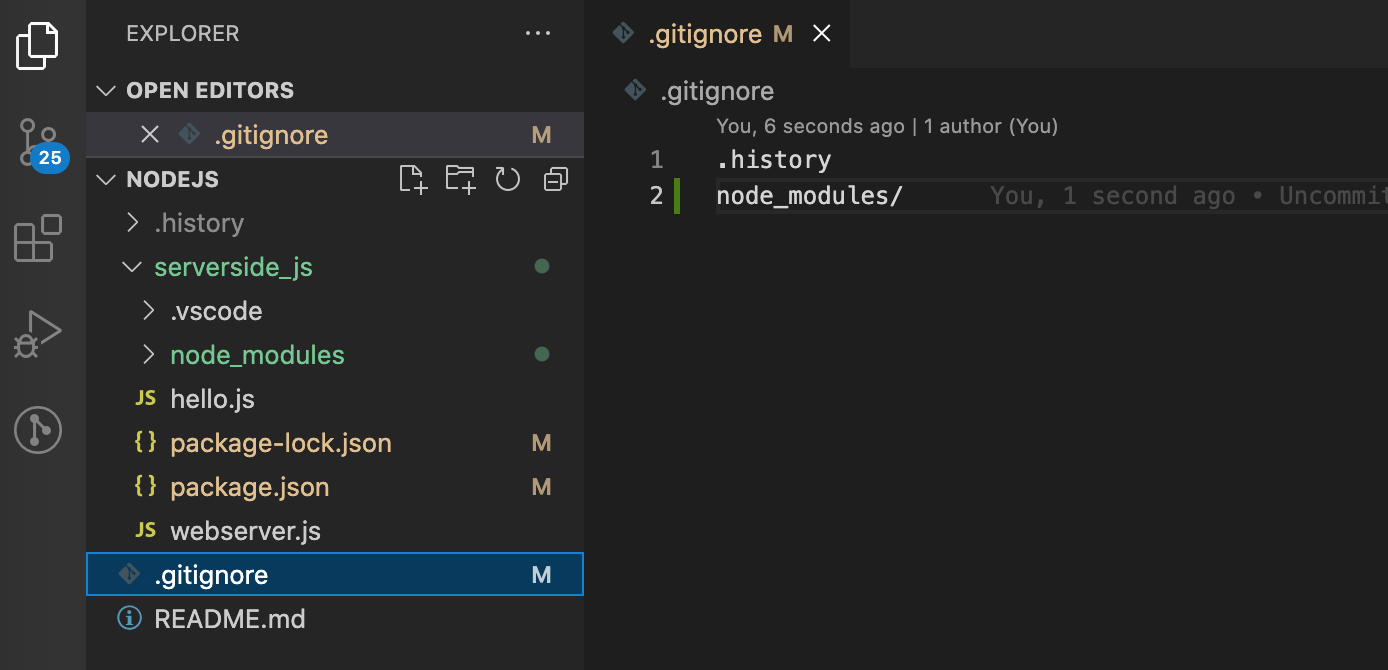
Task: Close the .gitignore editor tab
Action: (821, 34)
